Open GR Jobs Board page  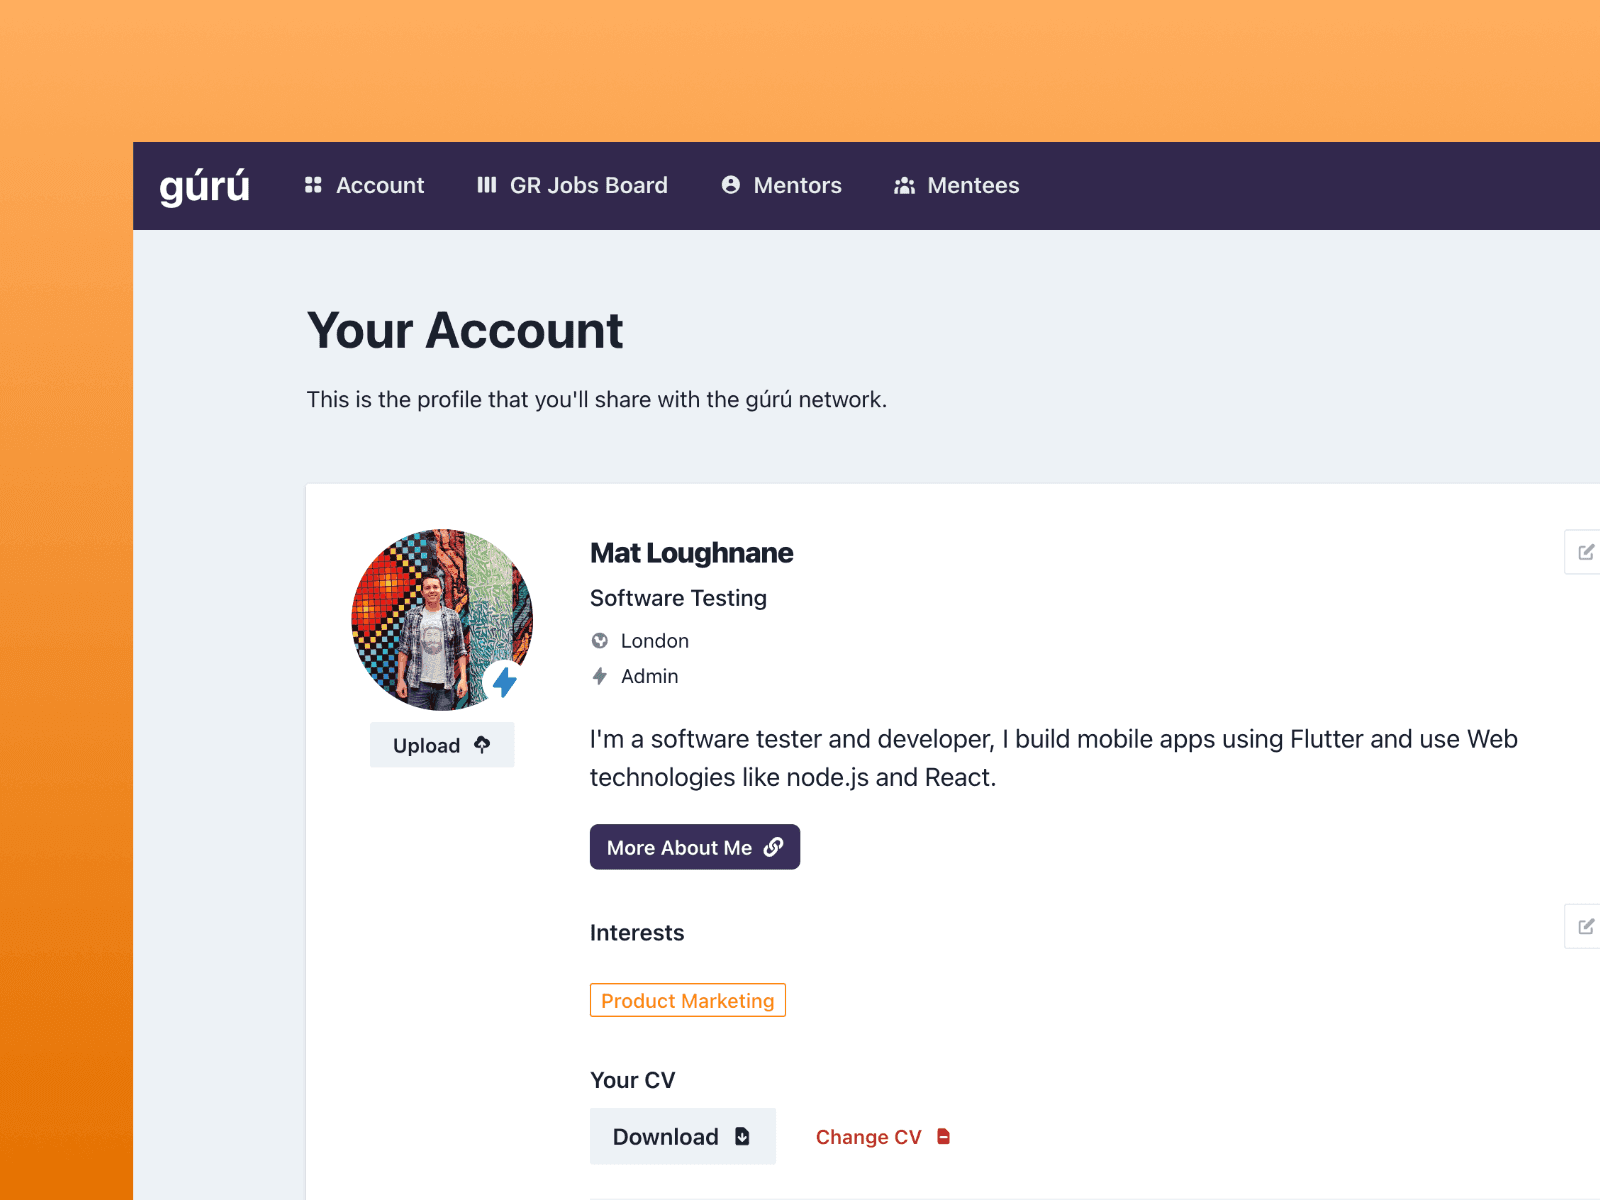pyautogui.click(x=588, y=186)
